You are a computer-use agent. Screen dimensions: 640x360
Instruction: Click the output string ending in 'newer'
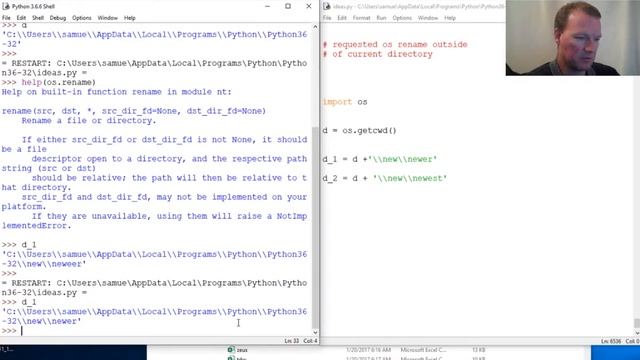(154, 316)
